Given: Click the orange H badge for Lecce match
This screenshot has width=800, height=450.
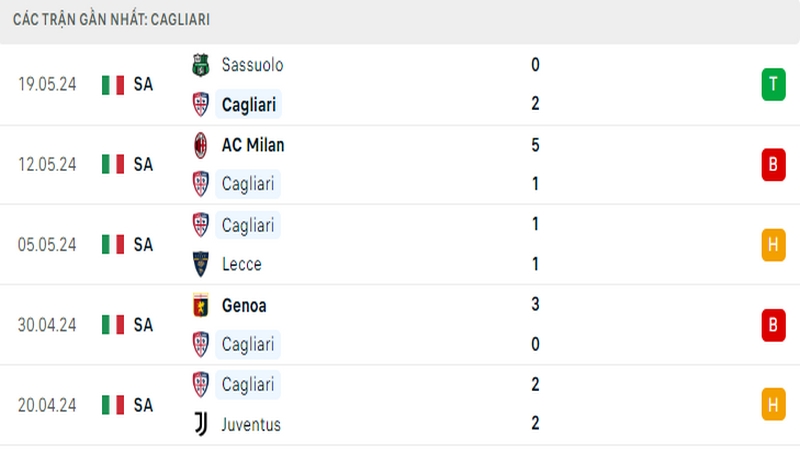Looking at the screenshot, I should coord(773,245).
